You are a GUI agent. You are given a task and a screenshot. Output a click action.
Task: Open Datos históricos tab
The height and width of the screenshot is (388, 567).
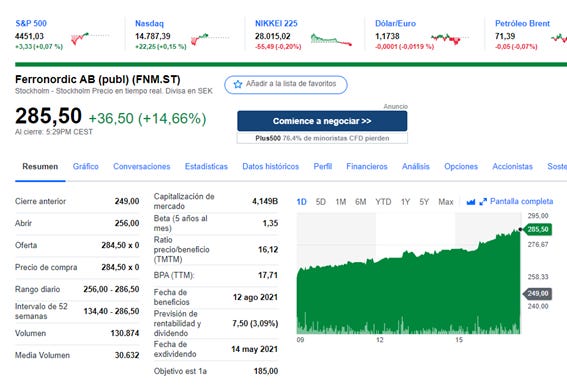[270, 166]
